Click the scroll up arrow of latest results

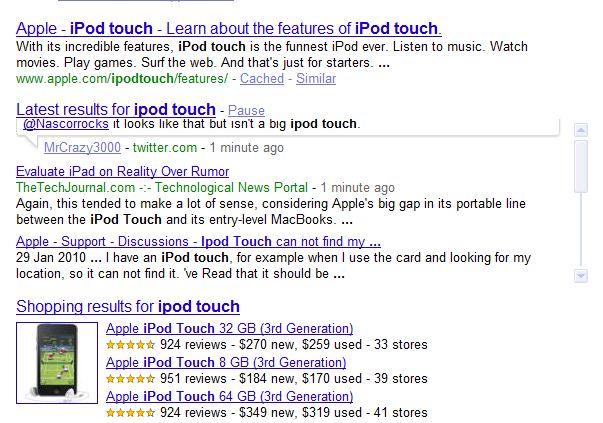581,130
